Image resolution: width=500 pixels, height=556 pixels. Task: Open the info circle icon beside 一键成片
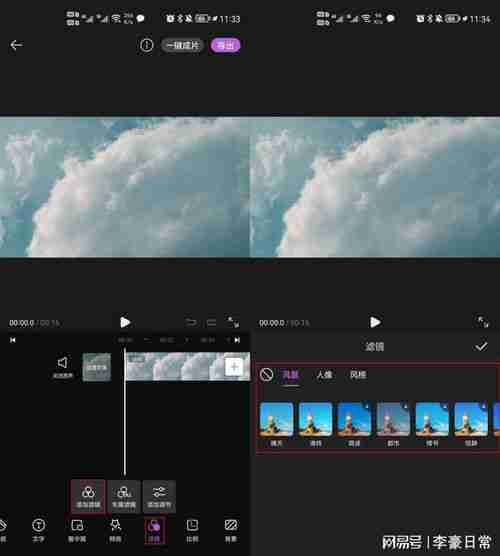pos(146,45)
